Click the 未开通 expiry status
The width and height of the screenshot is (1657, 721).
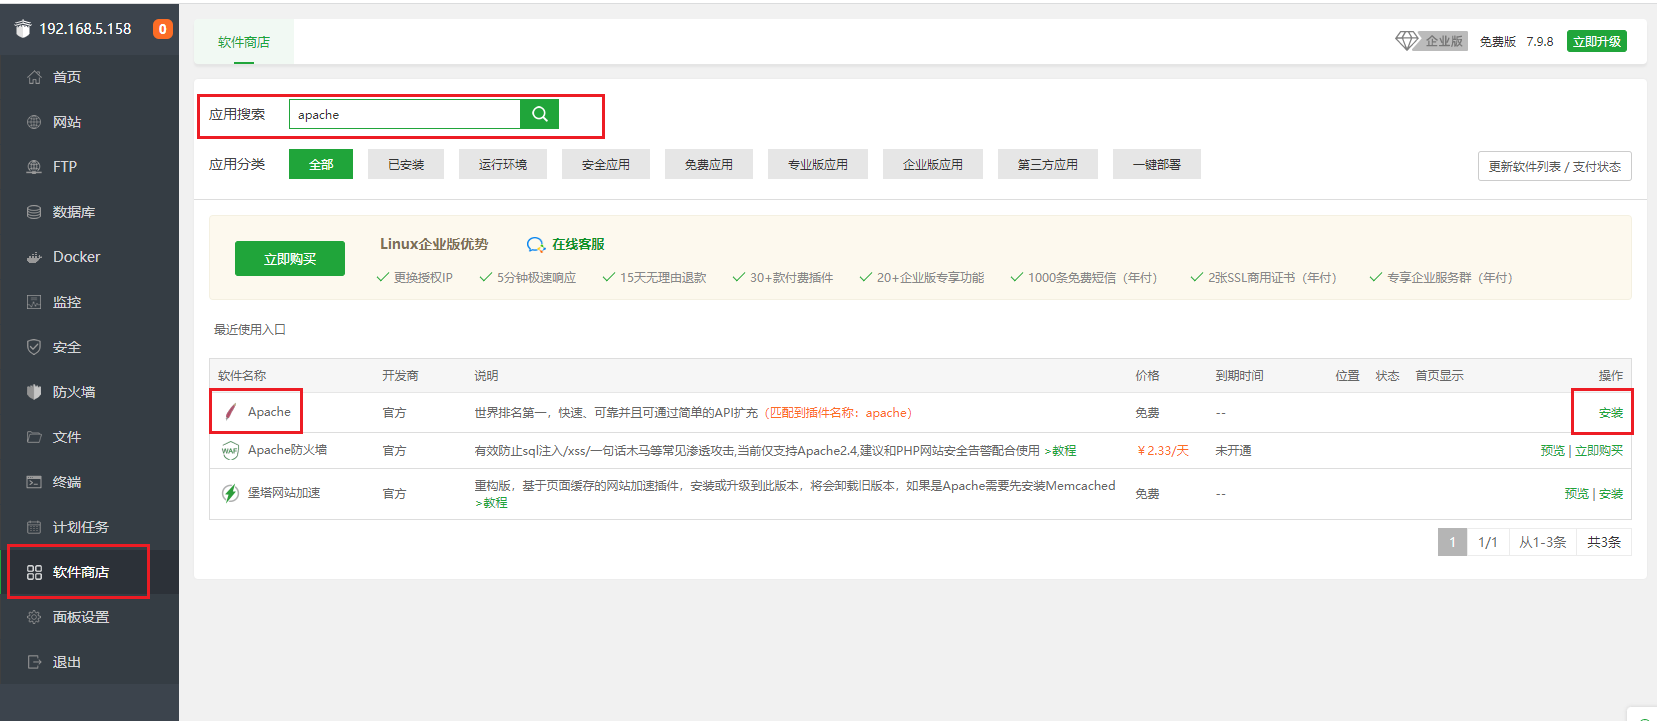[x=1233, y=451]
